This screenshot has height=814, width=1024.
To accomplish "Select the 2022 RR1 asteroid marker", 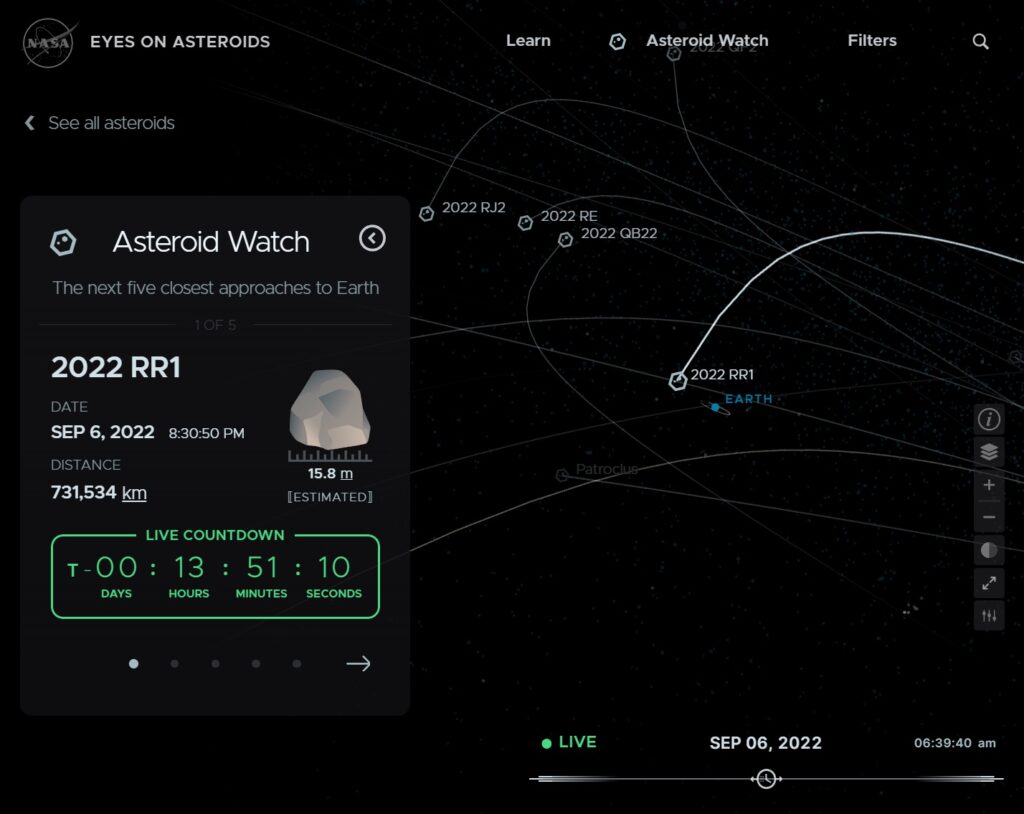I will [x=678, y=380].
